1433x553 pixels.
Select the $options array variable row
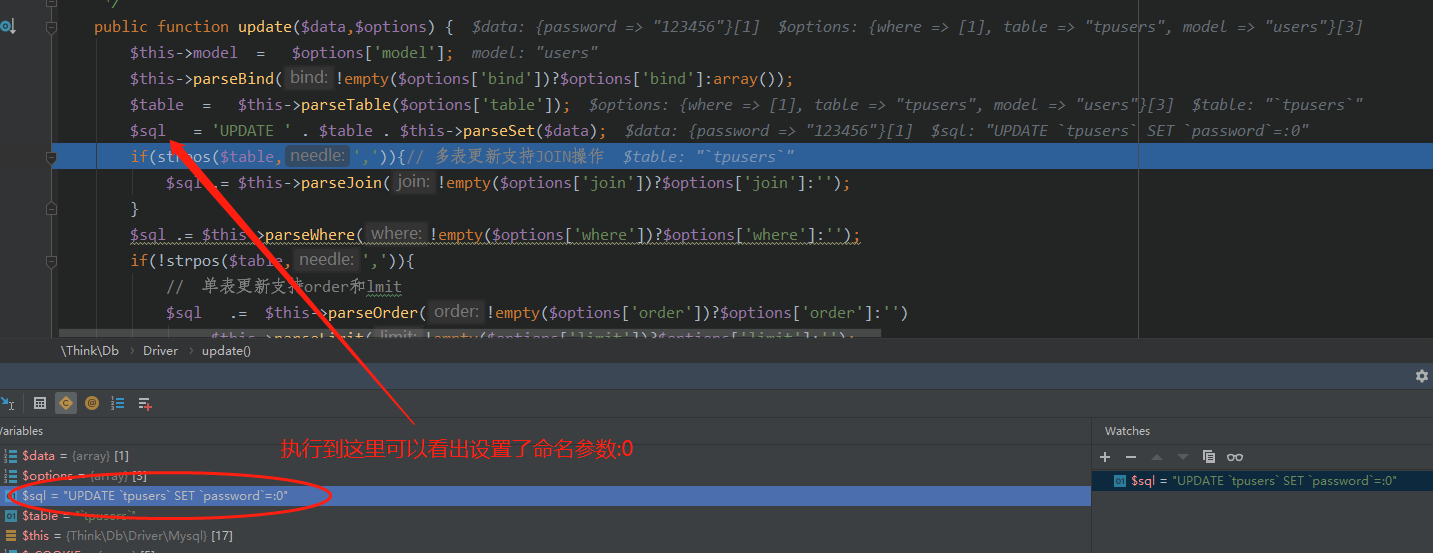(545, 476)
